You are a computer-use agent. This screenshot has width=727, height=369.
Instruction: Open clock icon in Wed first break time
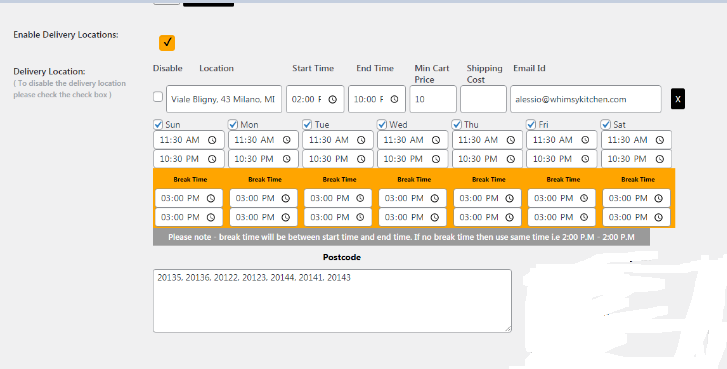coord(435,198)
